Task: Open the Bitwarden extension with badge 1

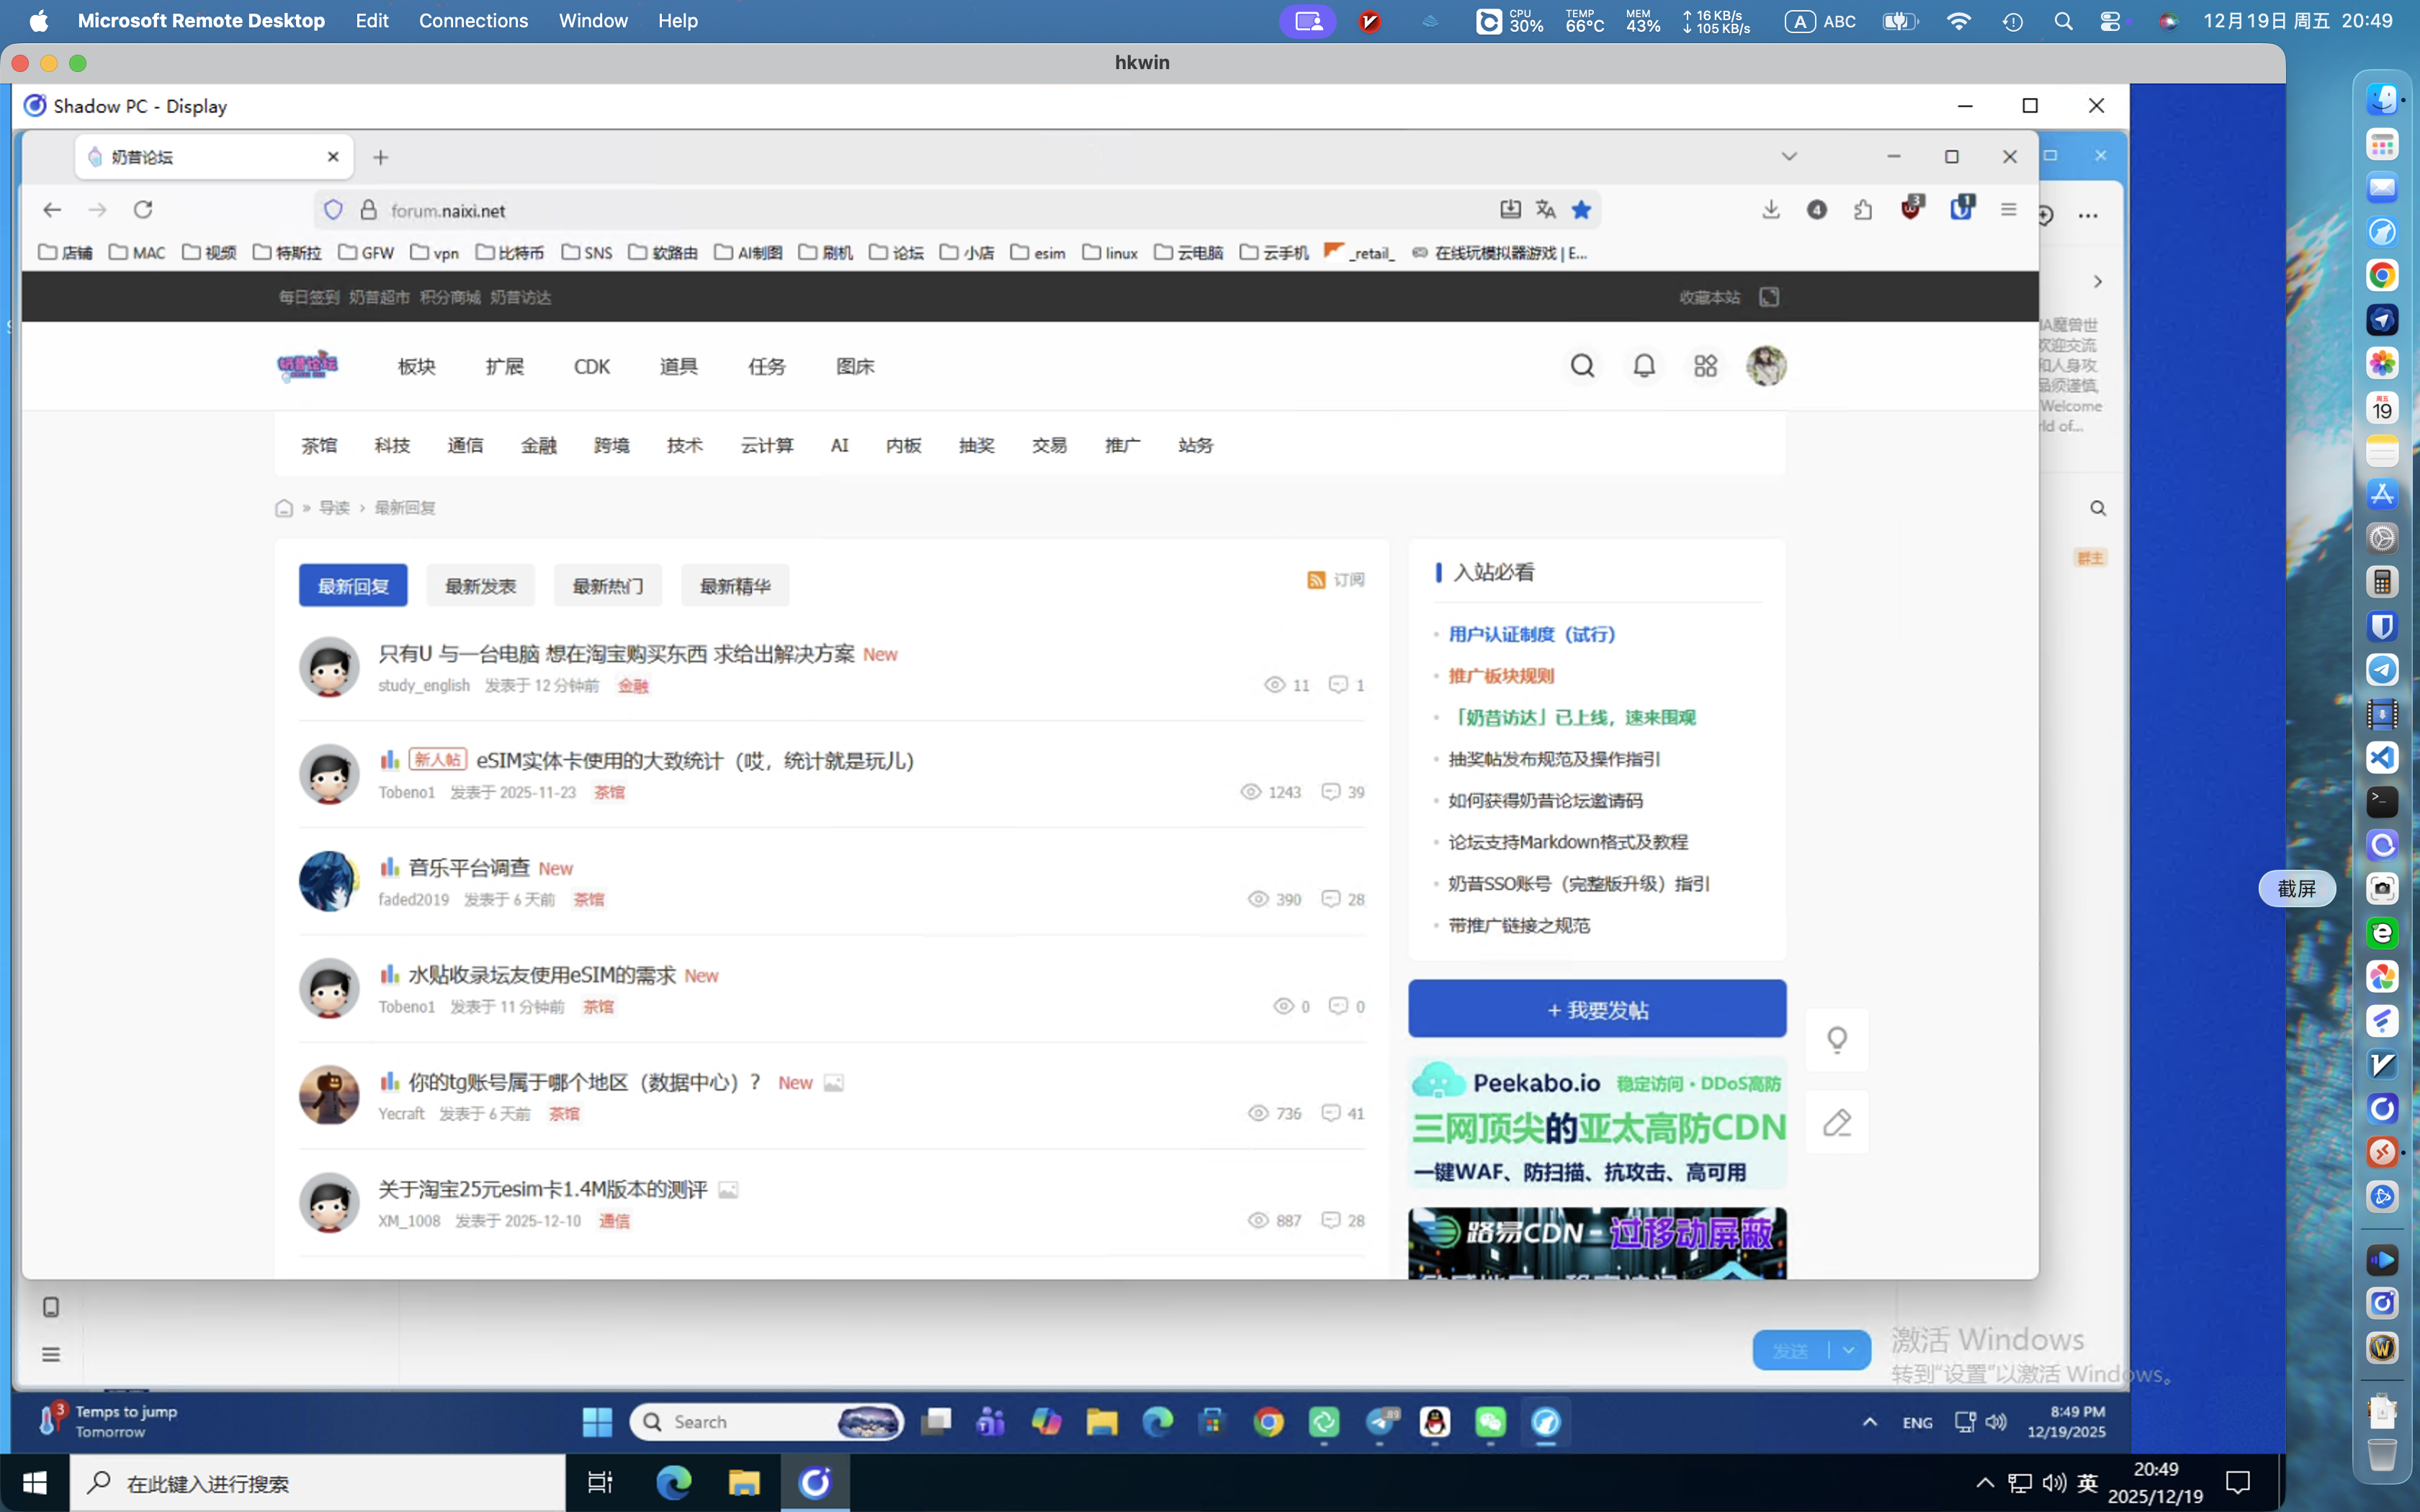Action: click(x=1962, y=210)
